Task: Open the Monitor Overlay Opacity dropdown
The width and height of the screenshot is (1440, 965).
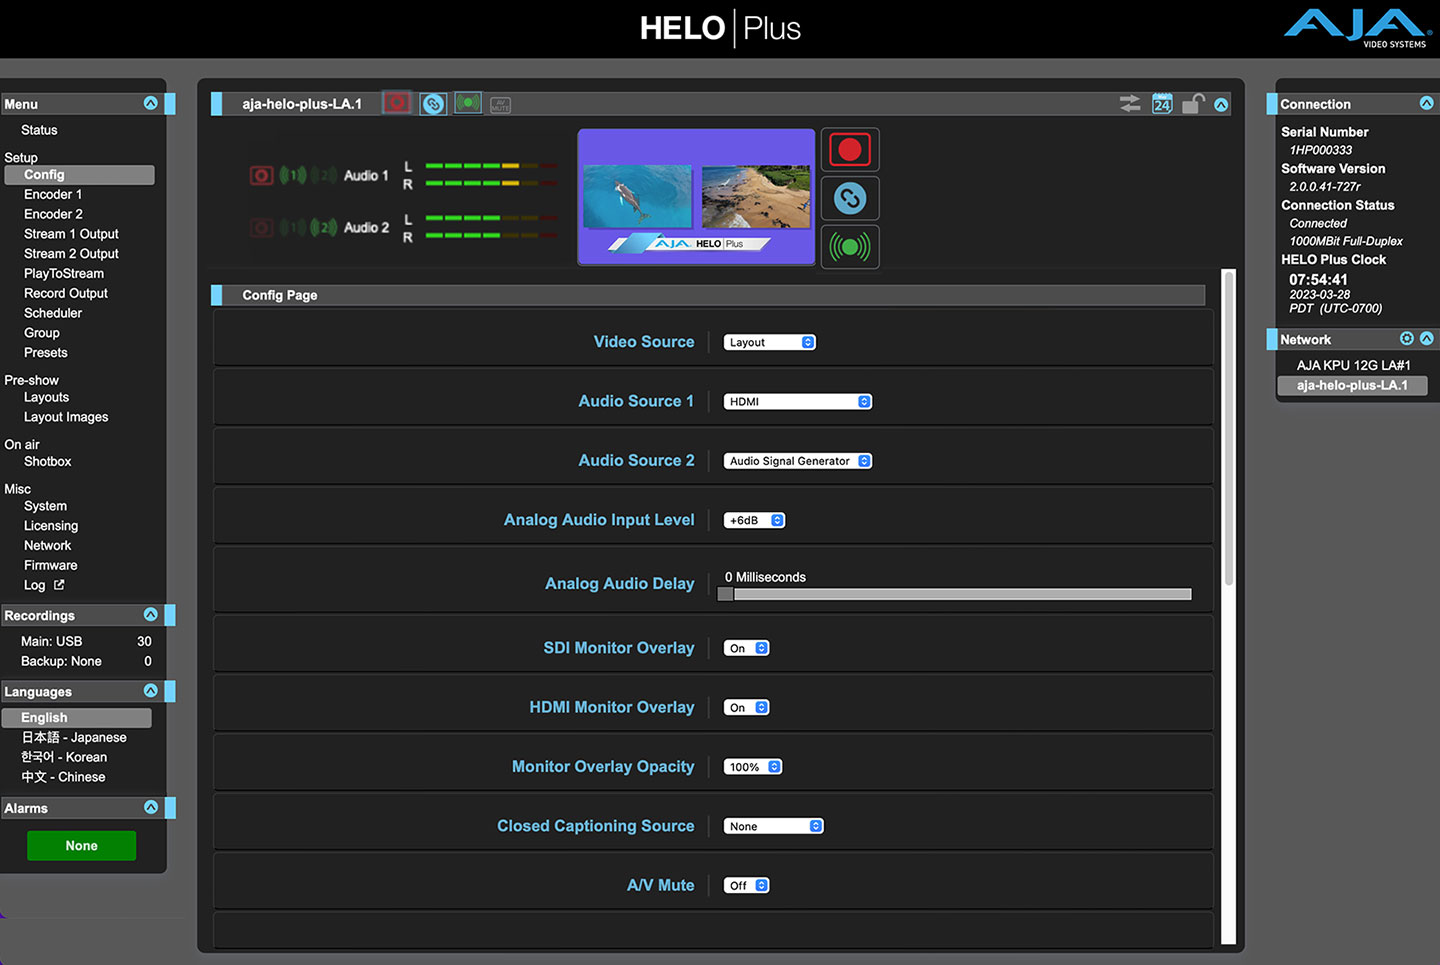Action: [753, 767]
